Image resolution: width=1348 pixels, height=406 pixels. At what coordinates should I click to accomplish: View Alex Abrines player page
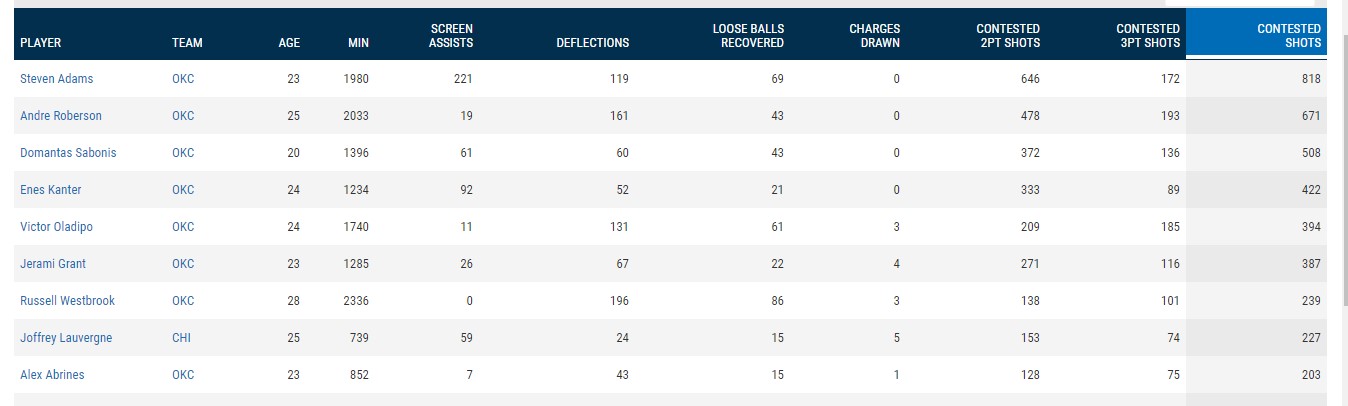[x=52, y=375]
